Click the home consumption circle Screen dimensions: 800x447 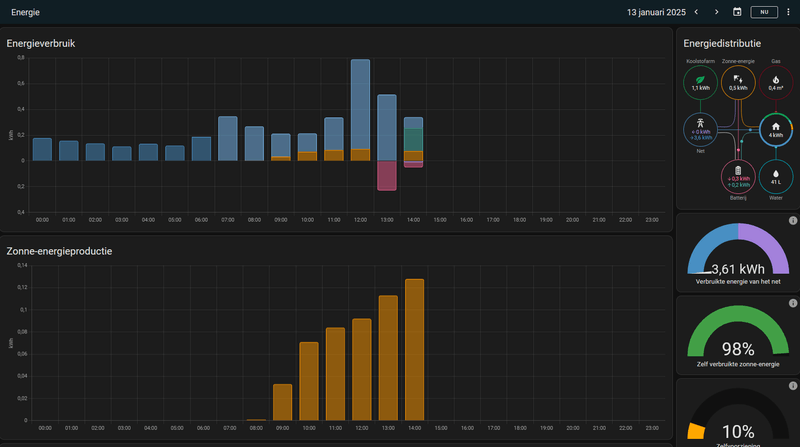(776, 130)
